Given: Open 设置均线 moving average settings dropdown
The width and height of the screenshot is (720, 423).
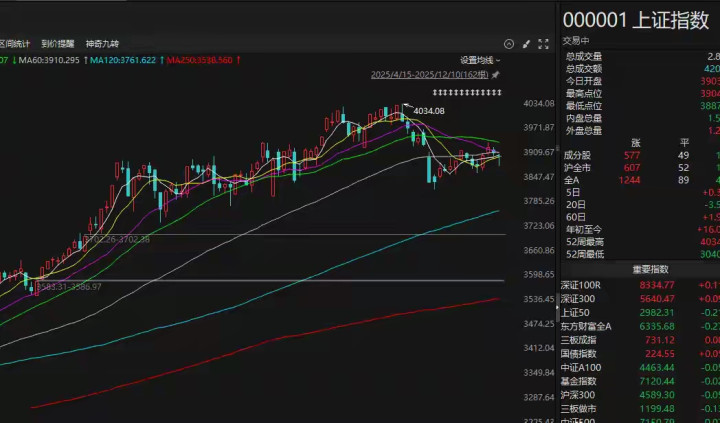Looking at the screenshot, I should click(x=480, y=60).
